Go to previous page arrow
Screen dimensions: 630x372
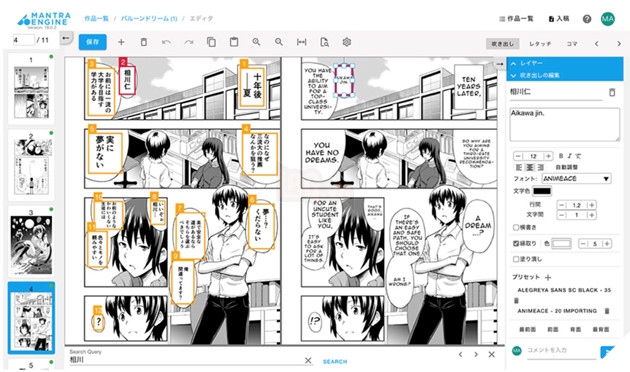click(x=597, y=43)
